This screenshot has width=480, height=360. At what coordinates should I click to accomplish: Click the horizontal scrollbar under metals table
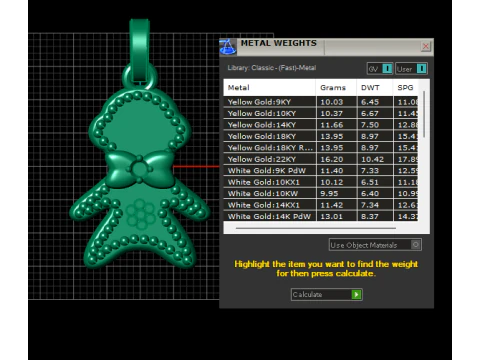click(316, 228)
